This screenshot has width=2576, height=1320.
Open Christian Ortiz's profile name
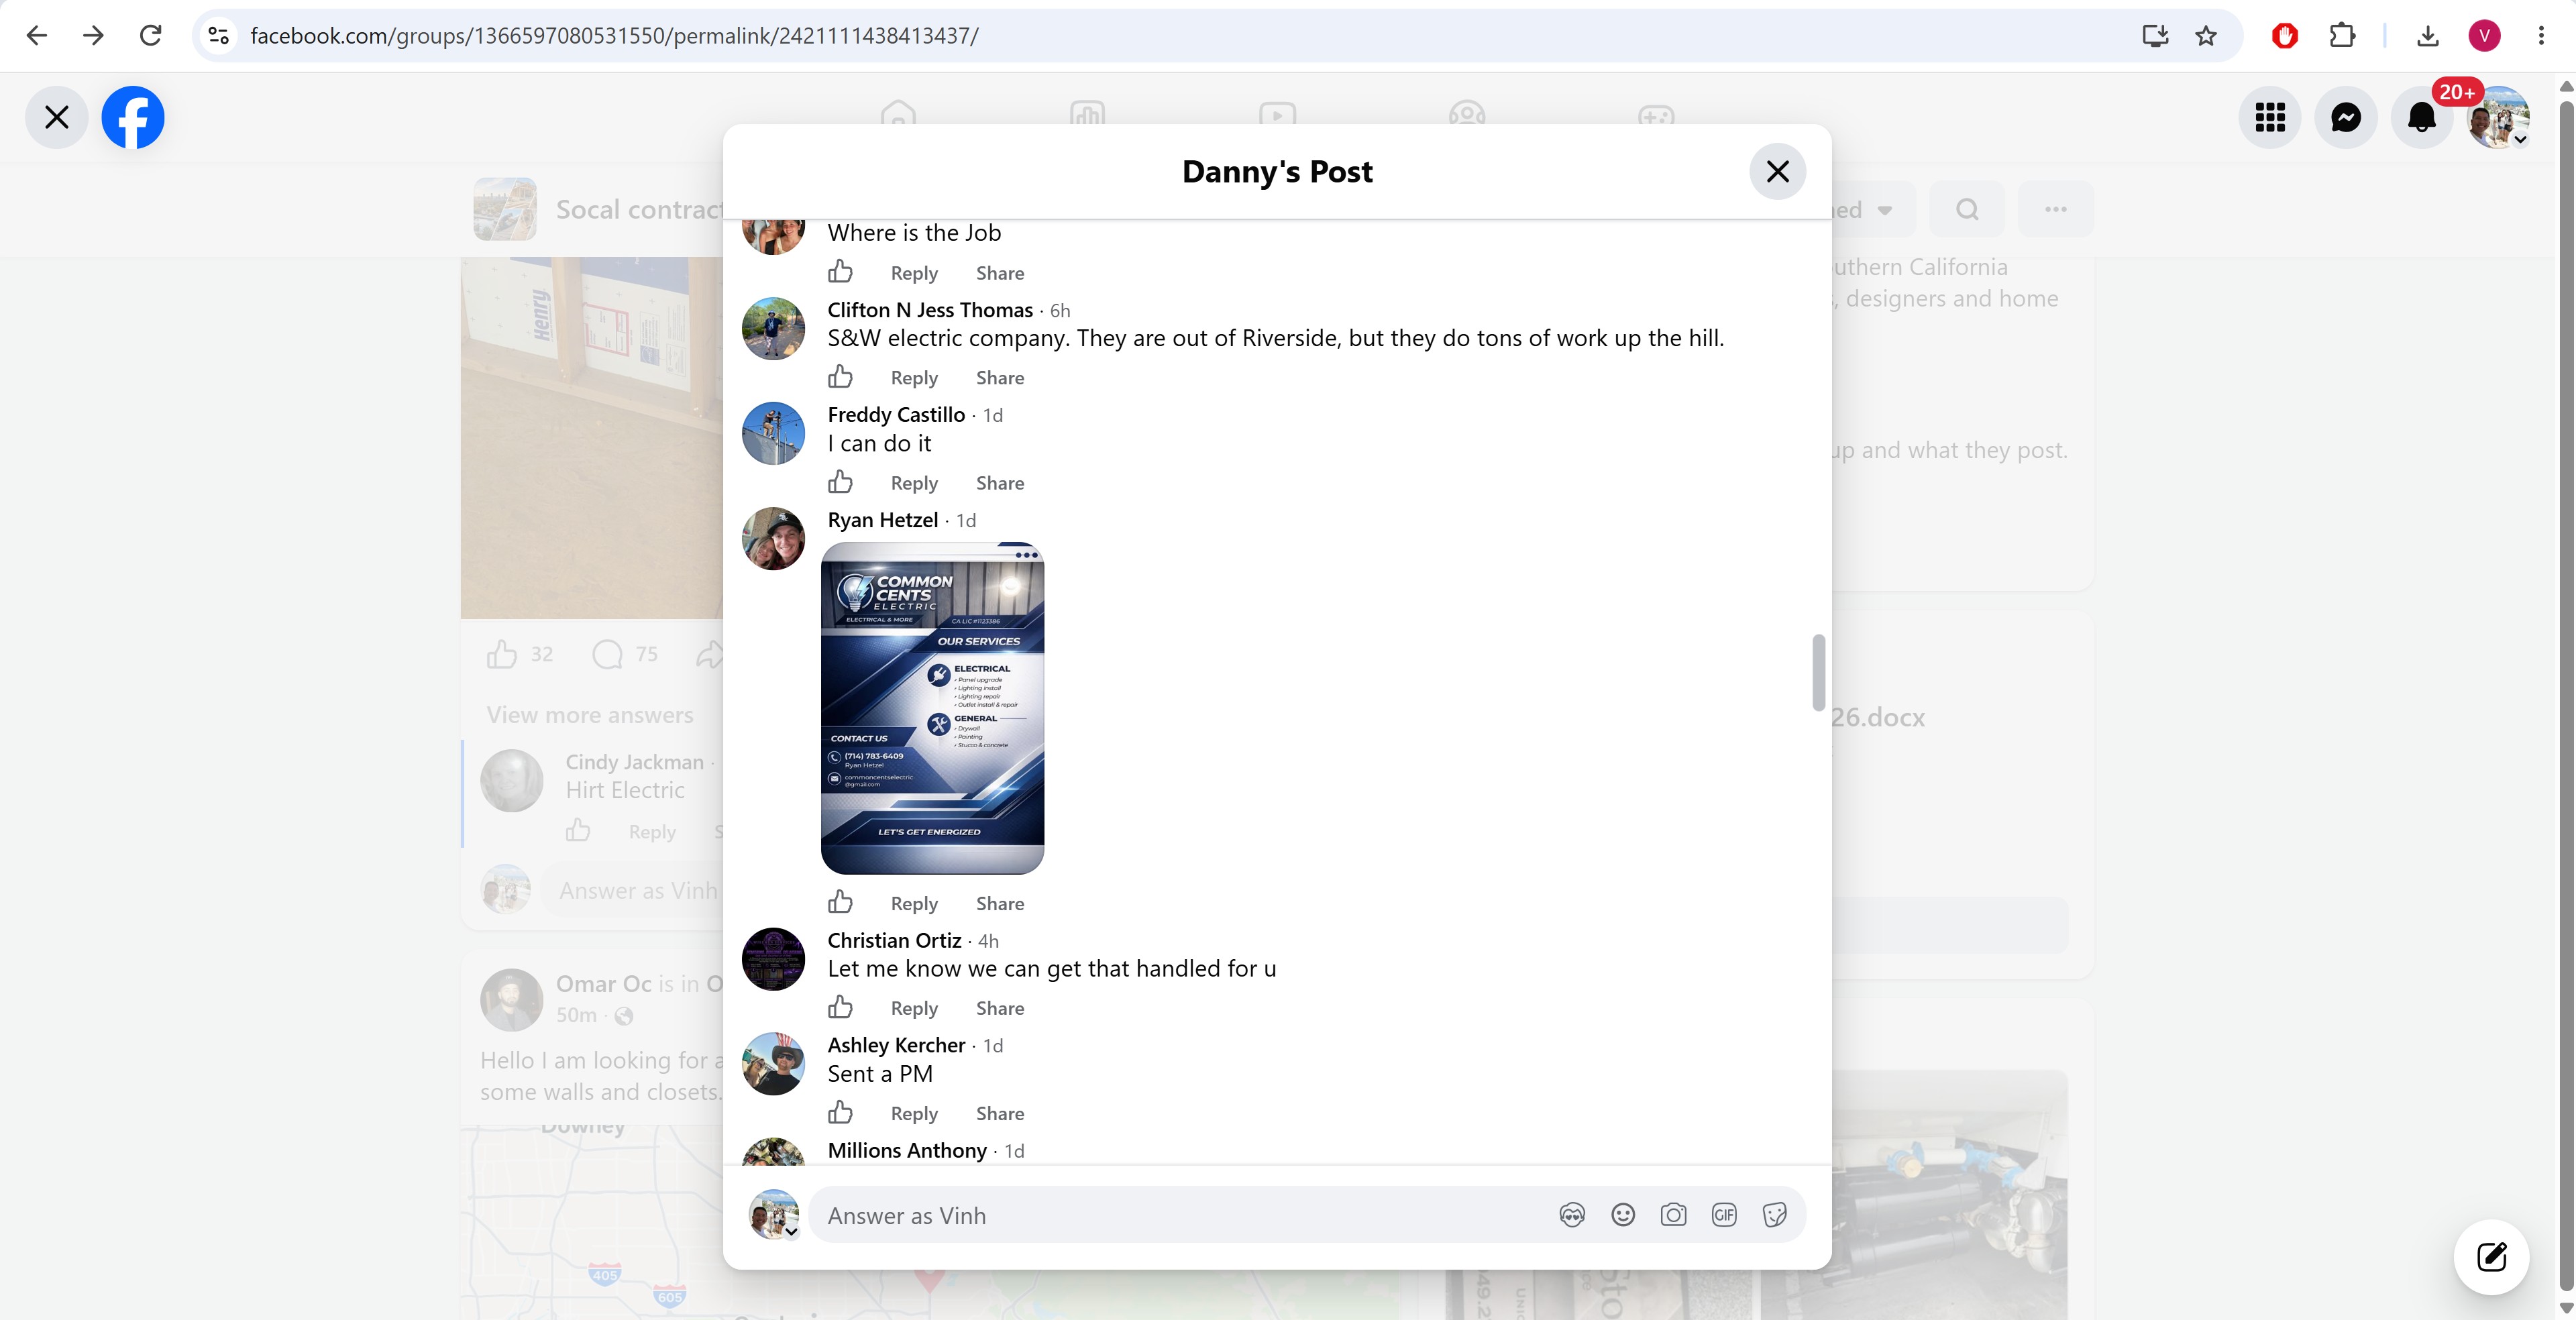pyautogui.click(x=894, y=941)
